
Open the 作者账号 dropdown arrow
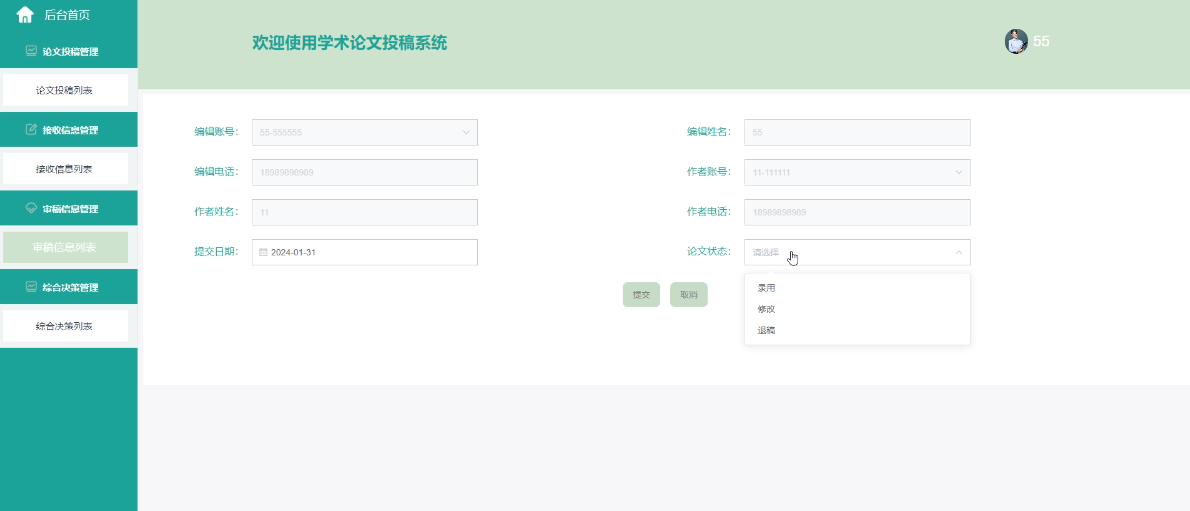pos(959,172)
